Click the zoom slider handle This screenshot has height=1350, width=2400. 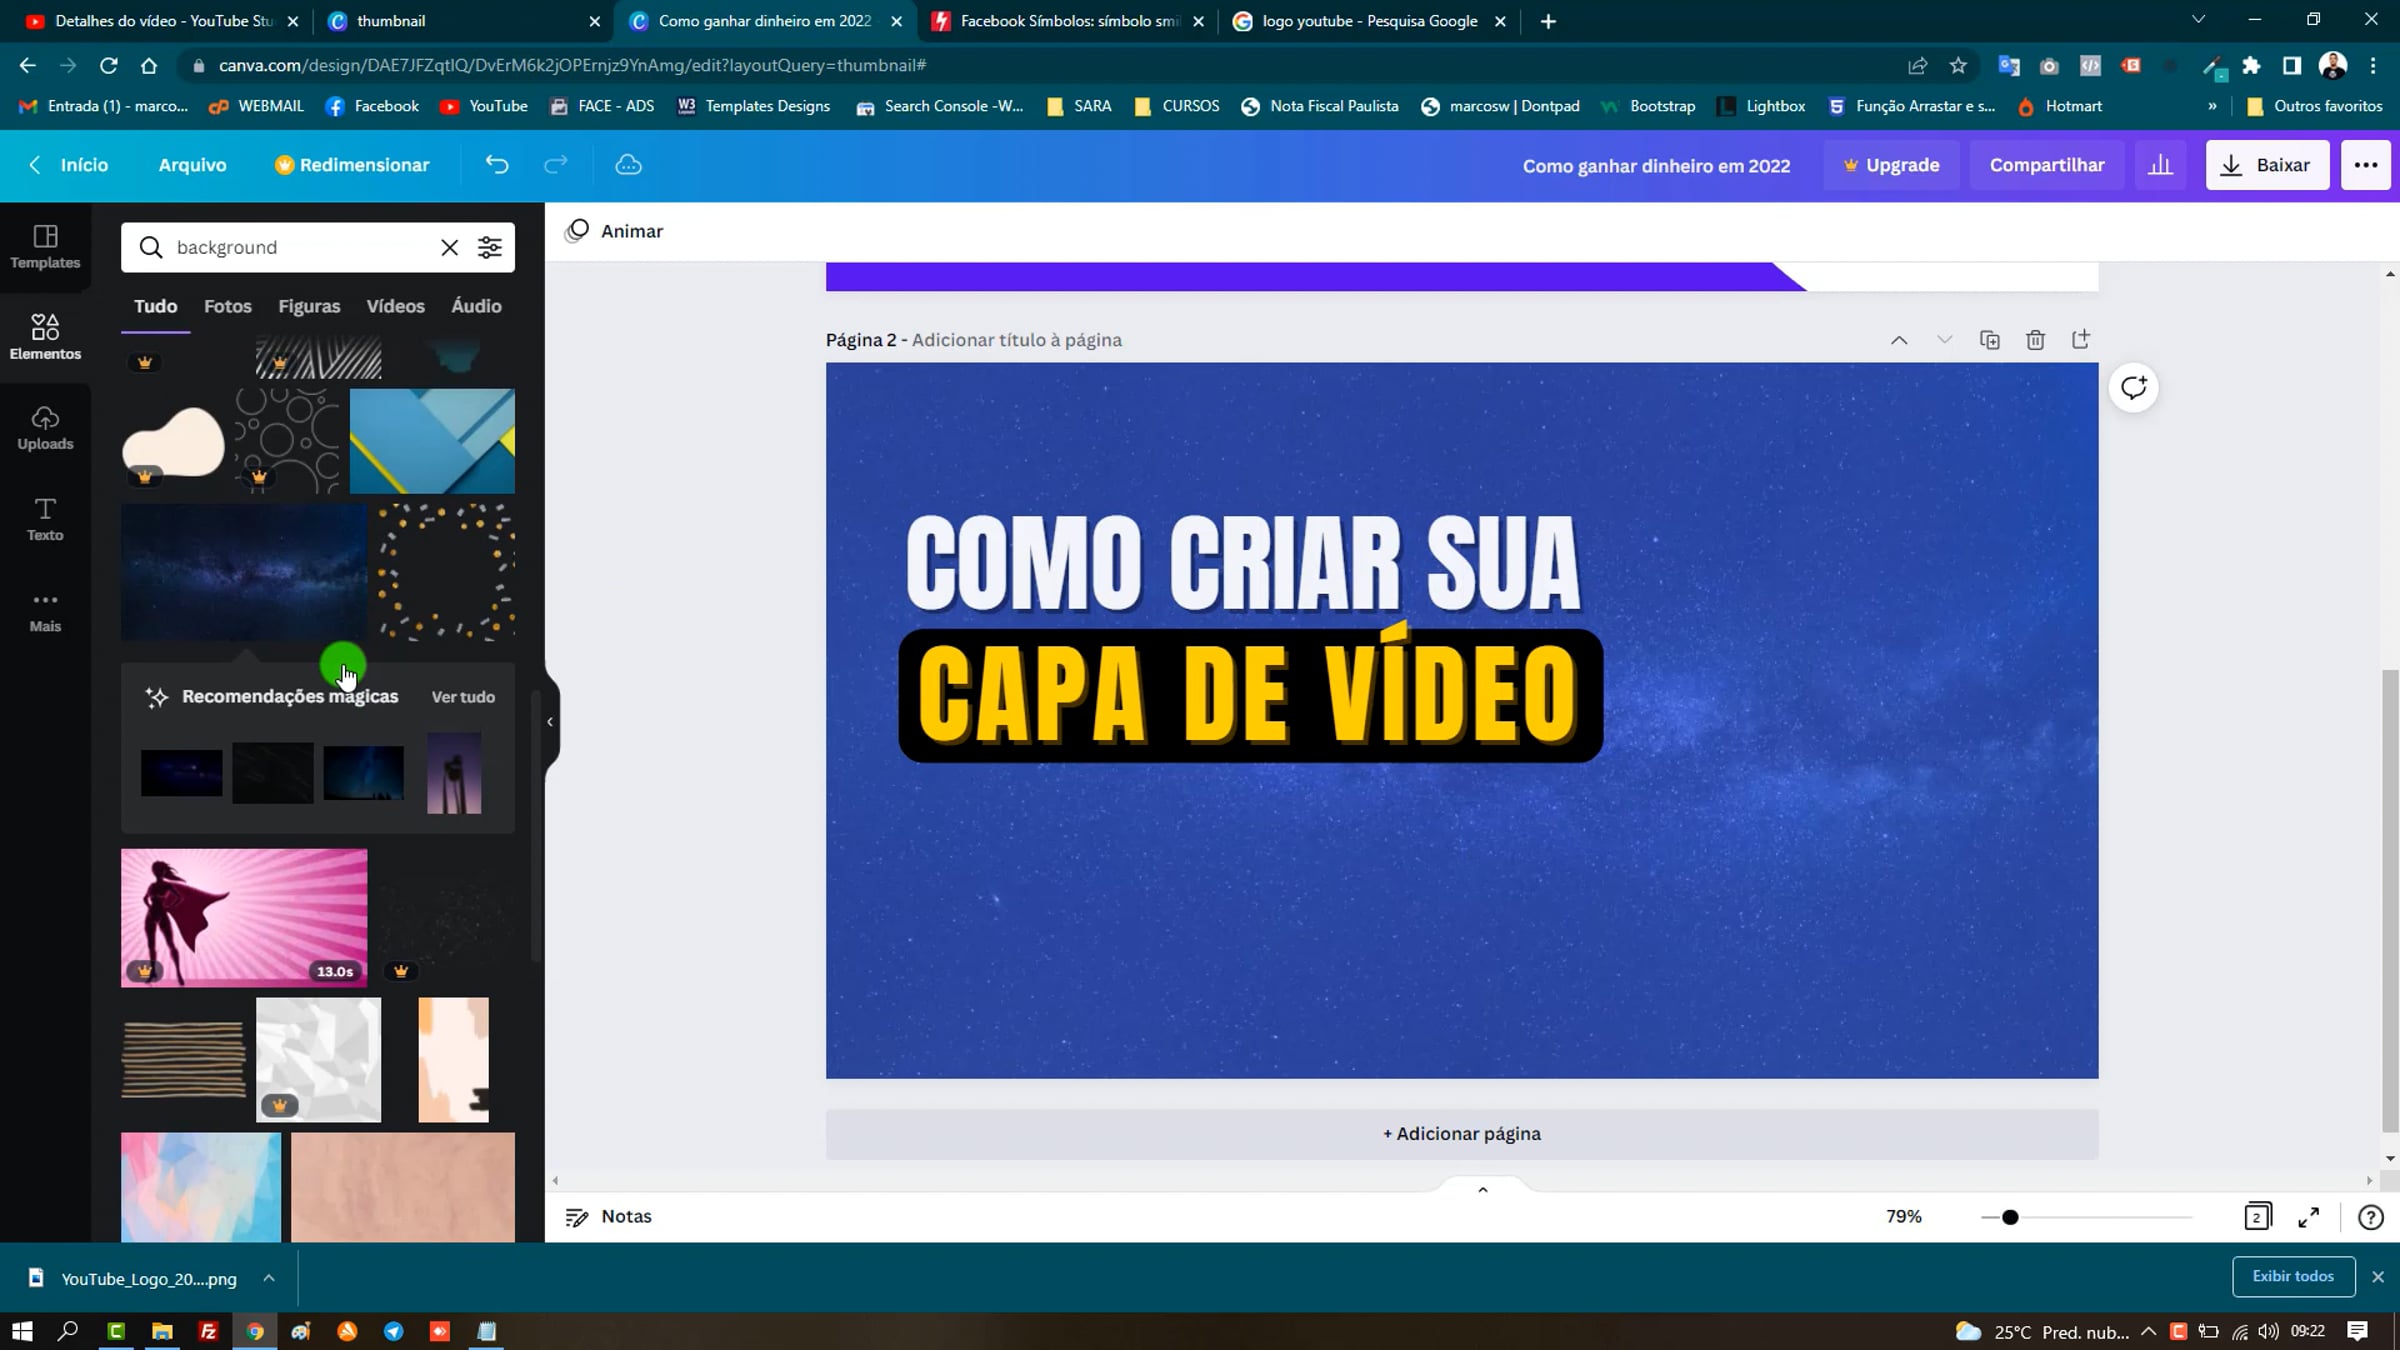tap(2010, 1217)
